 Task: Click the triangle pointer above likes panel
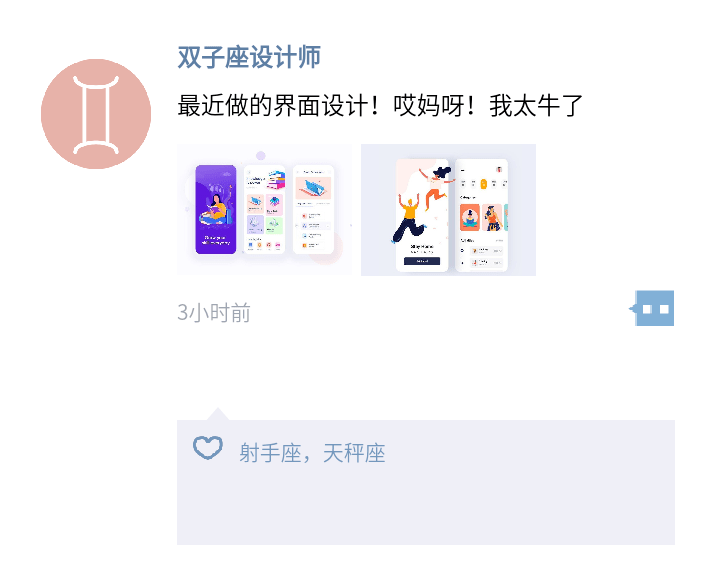(x=218, y=413)
